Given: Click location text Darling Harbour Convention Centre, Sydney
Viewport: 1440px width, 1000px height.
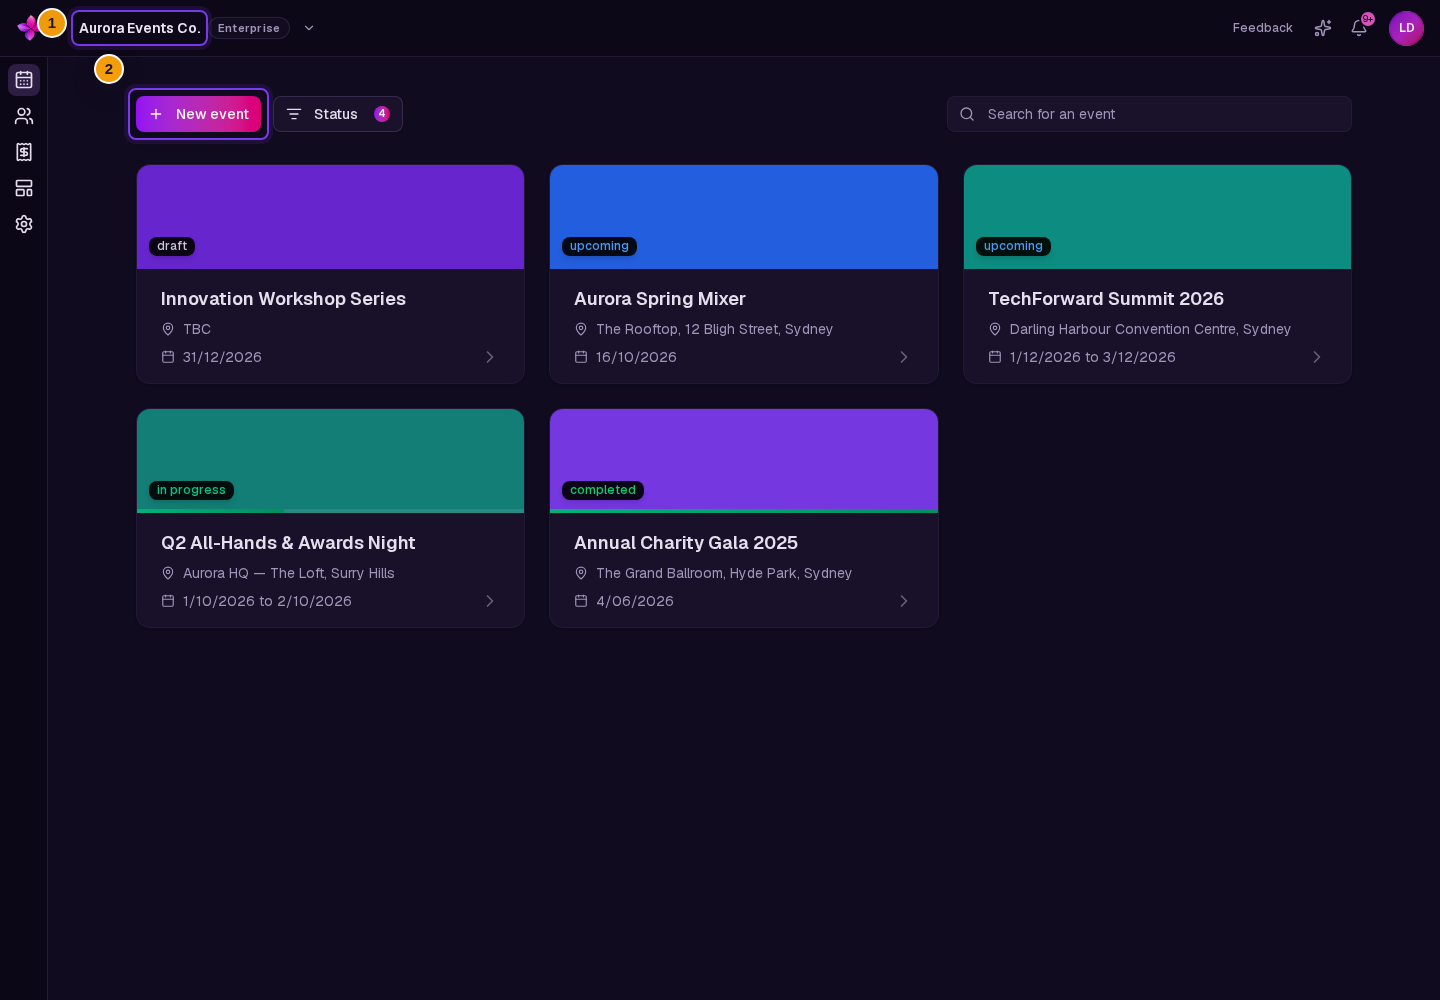Looking at the screenshot, I should (1150, 329).
